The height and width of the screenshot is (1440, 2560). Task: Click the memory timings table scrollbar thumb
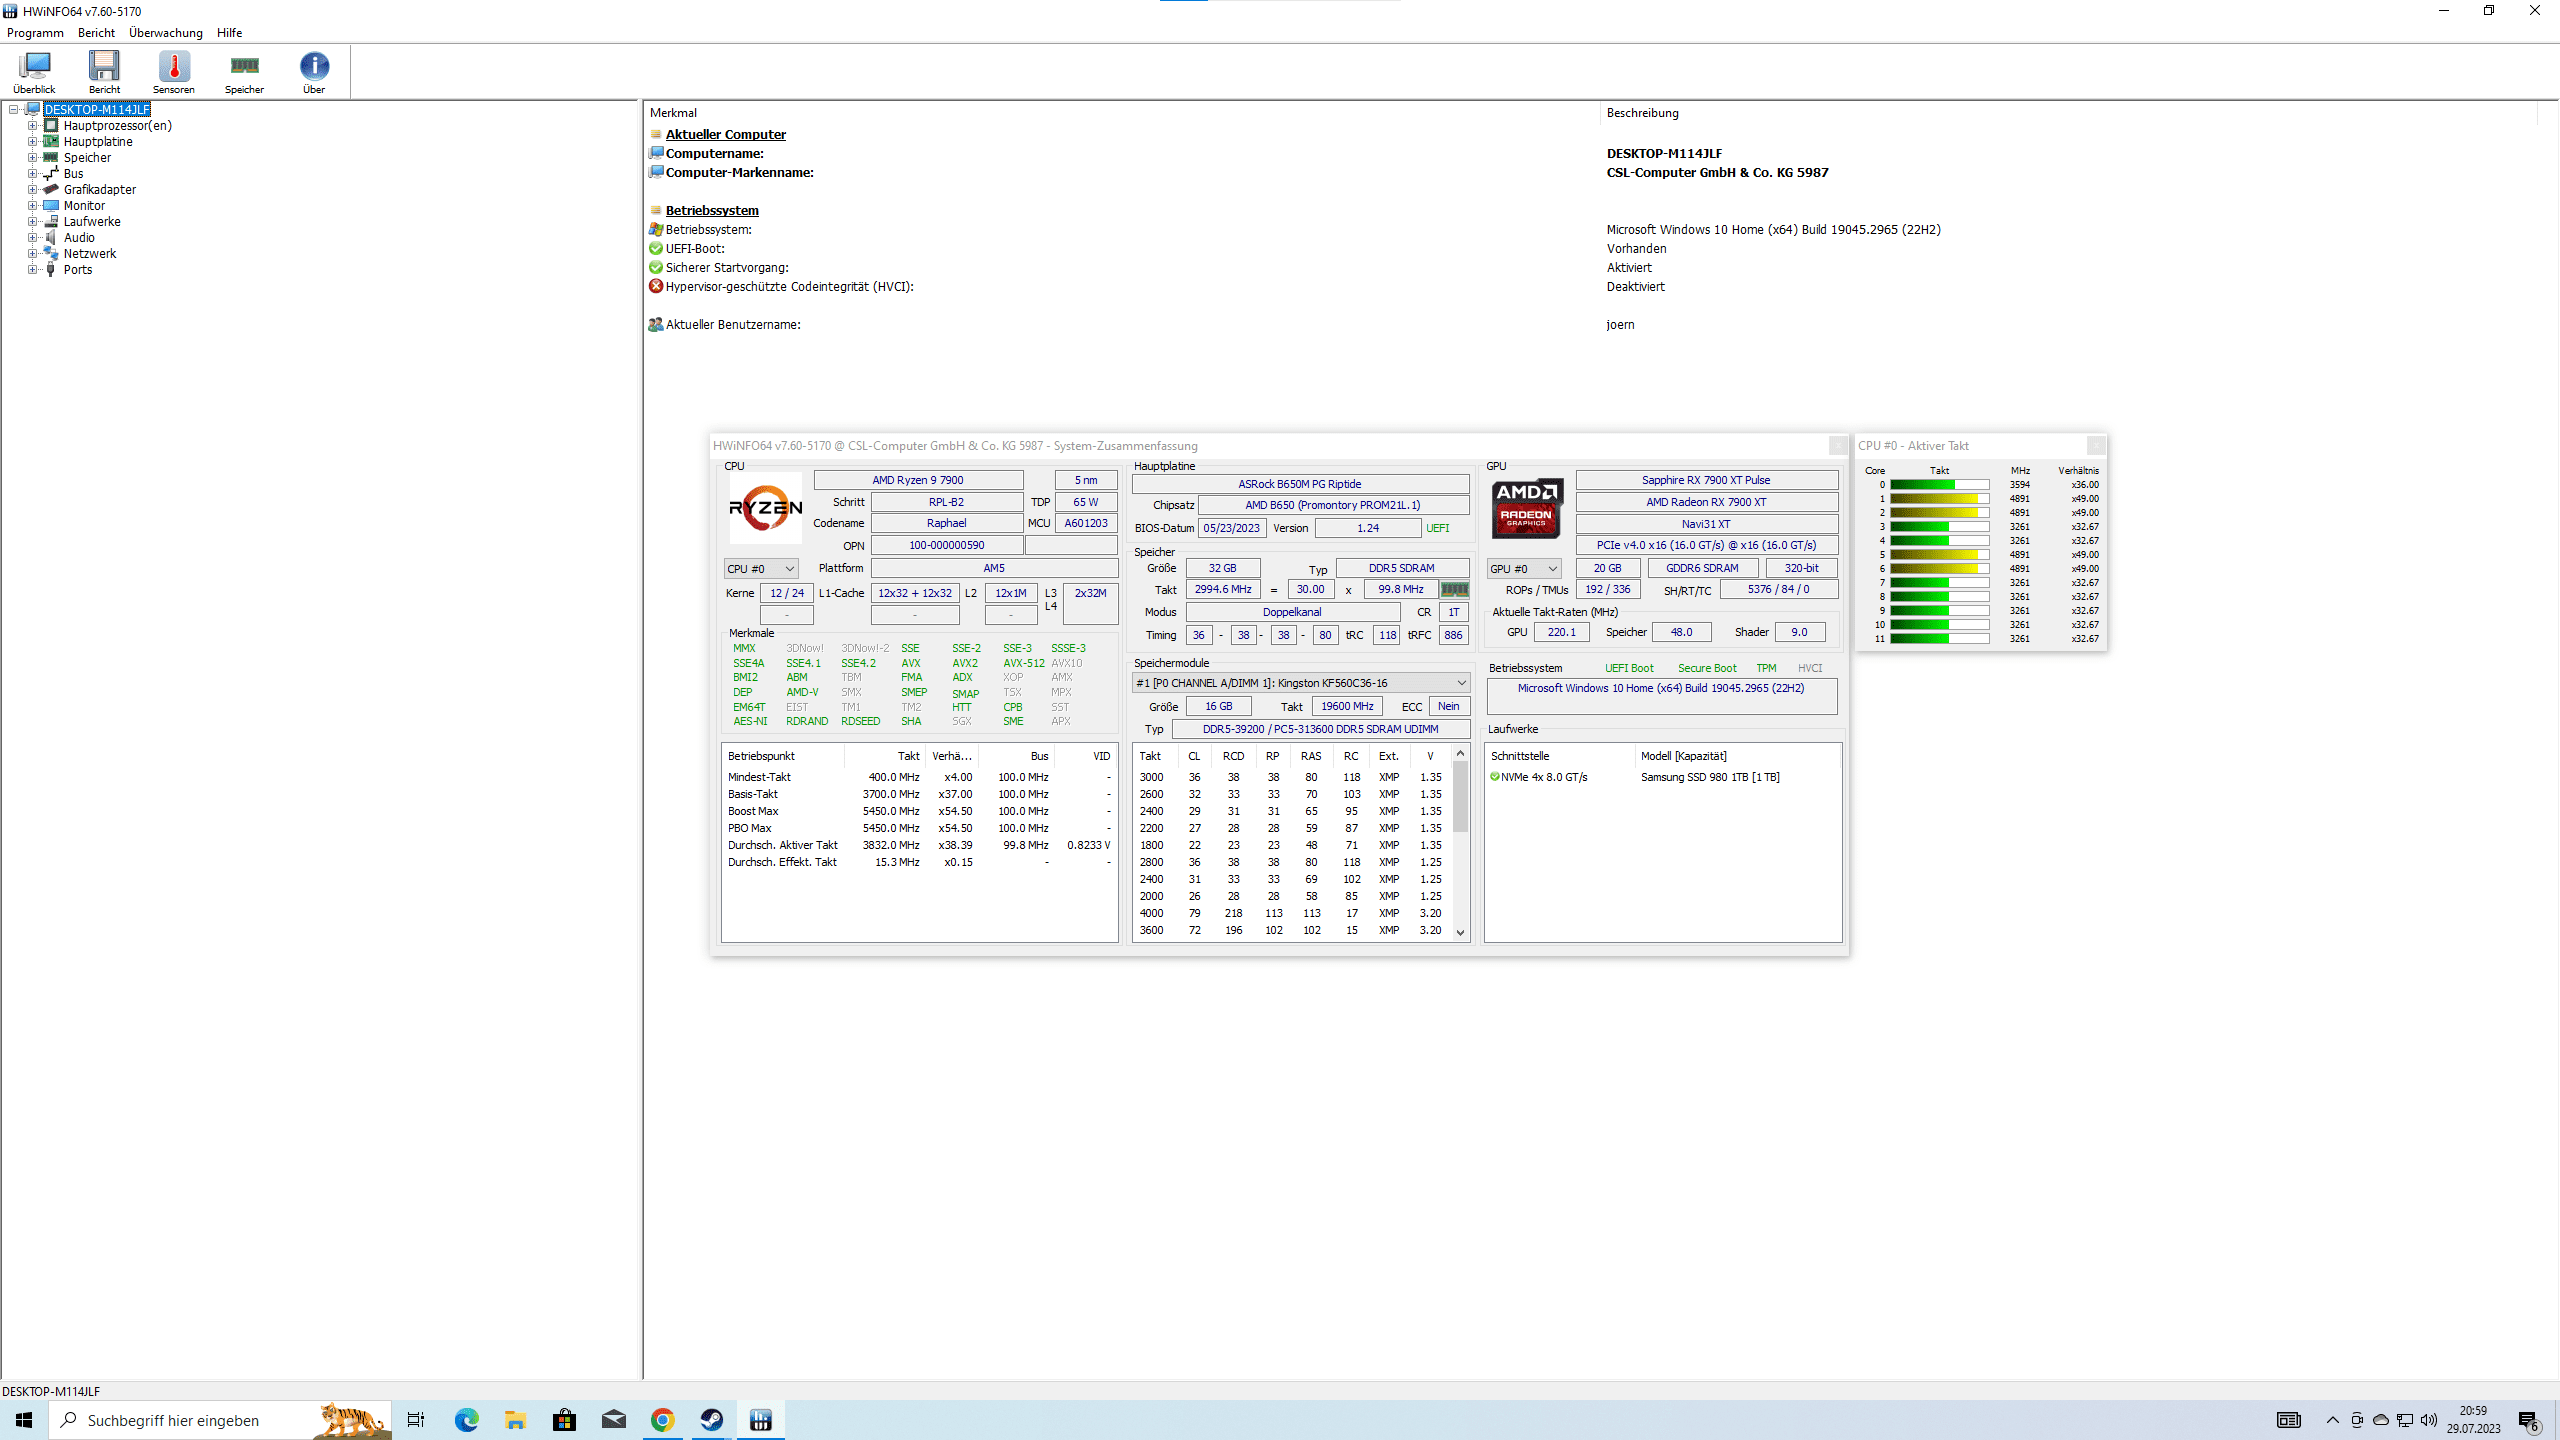(x=1460, y=796)
